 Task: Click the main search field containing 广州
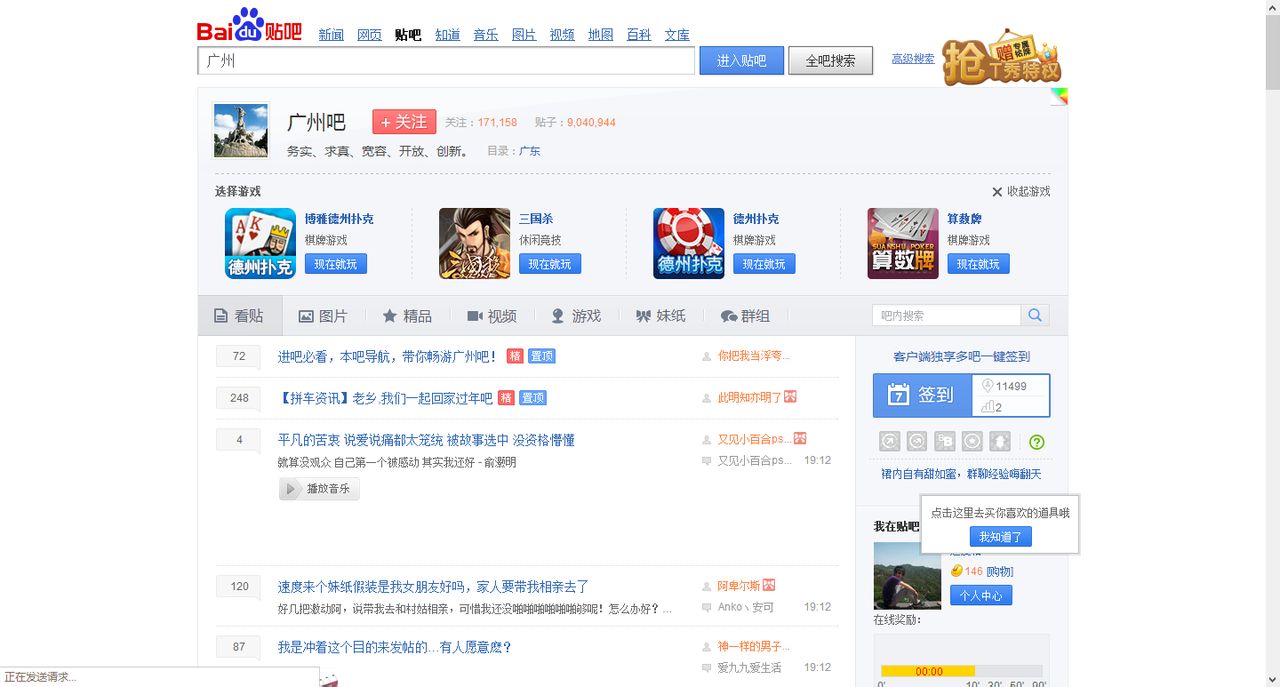[x=446, y=61]
